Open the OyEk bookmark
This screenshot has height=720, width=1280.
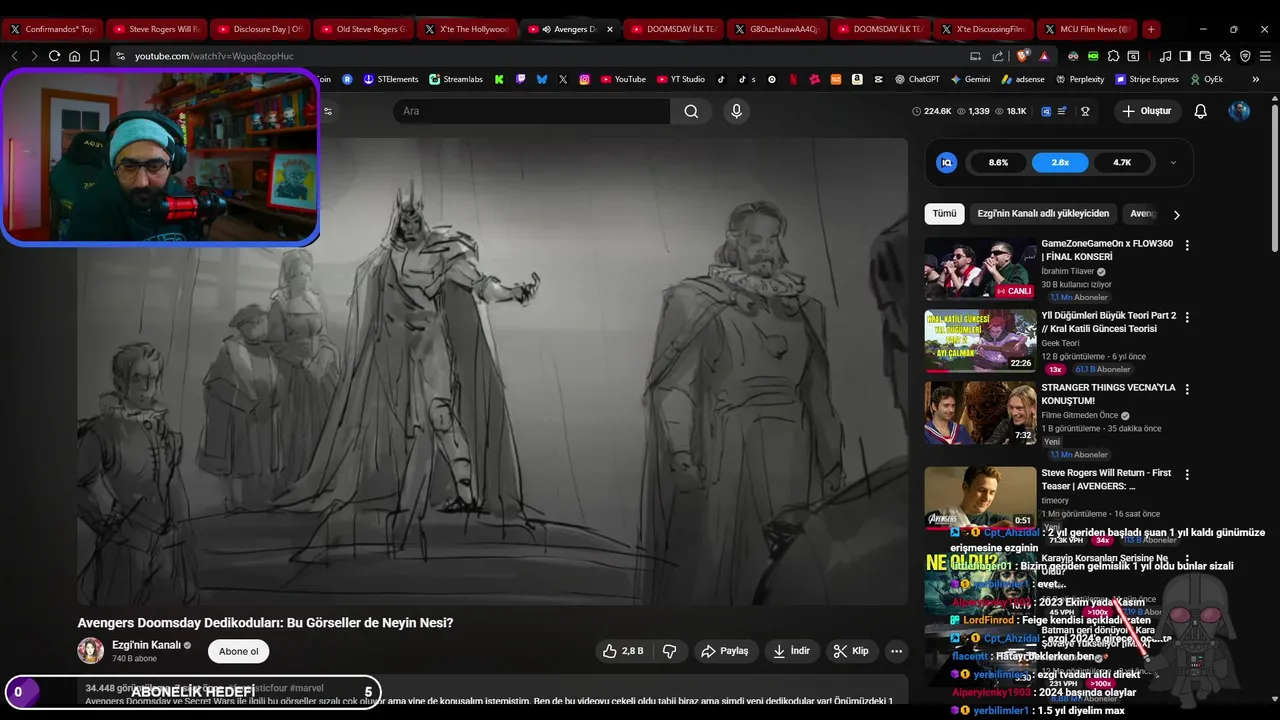(1206, 79)
